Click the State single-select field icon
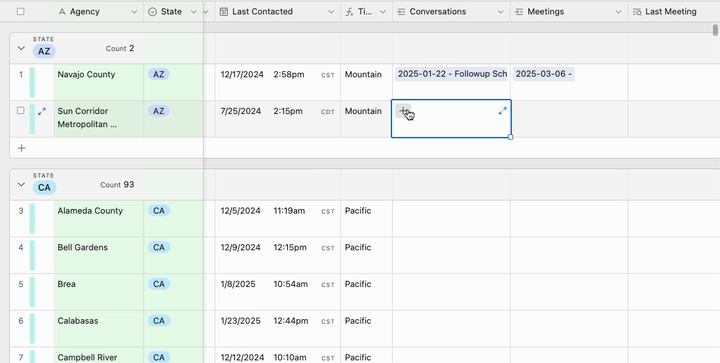 coord(153,11)
